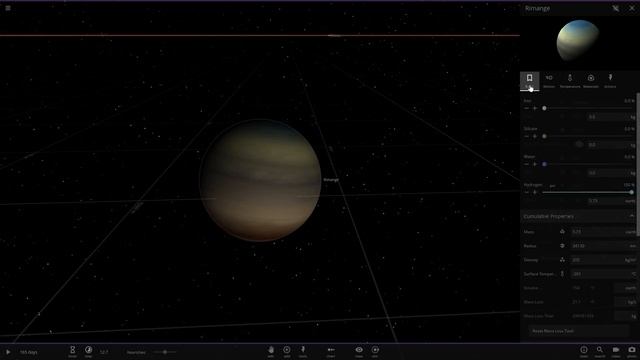640x360 pixels.
Task: Select the Composition tab with bookmark icon
Action: [529, 80]
